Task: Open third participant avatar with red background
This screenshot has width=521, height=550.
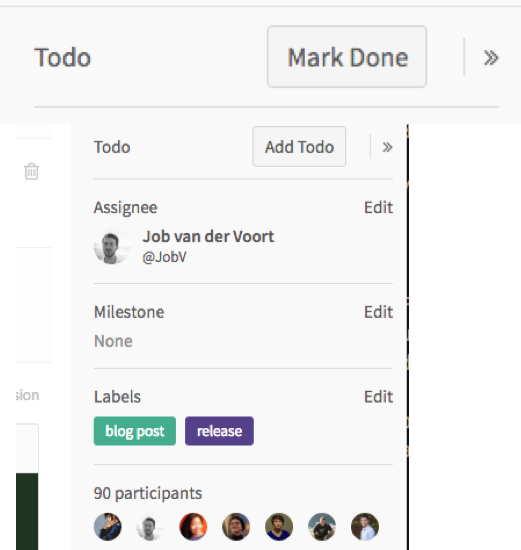Action: pyautogui.click(x=193, y=526)
